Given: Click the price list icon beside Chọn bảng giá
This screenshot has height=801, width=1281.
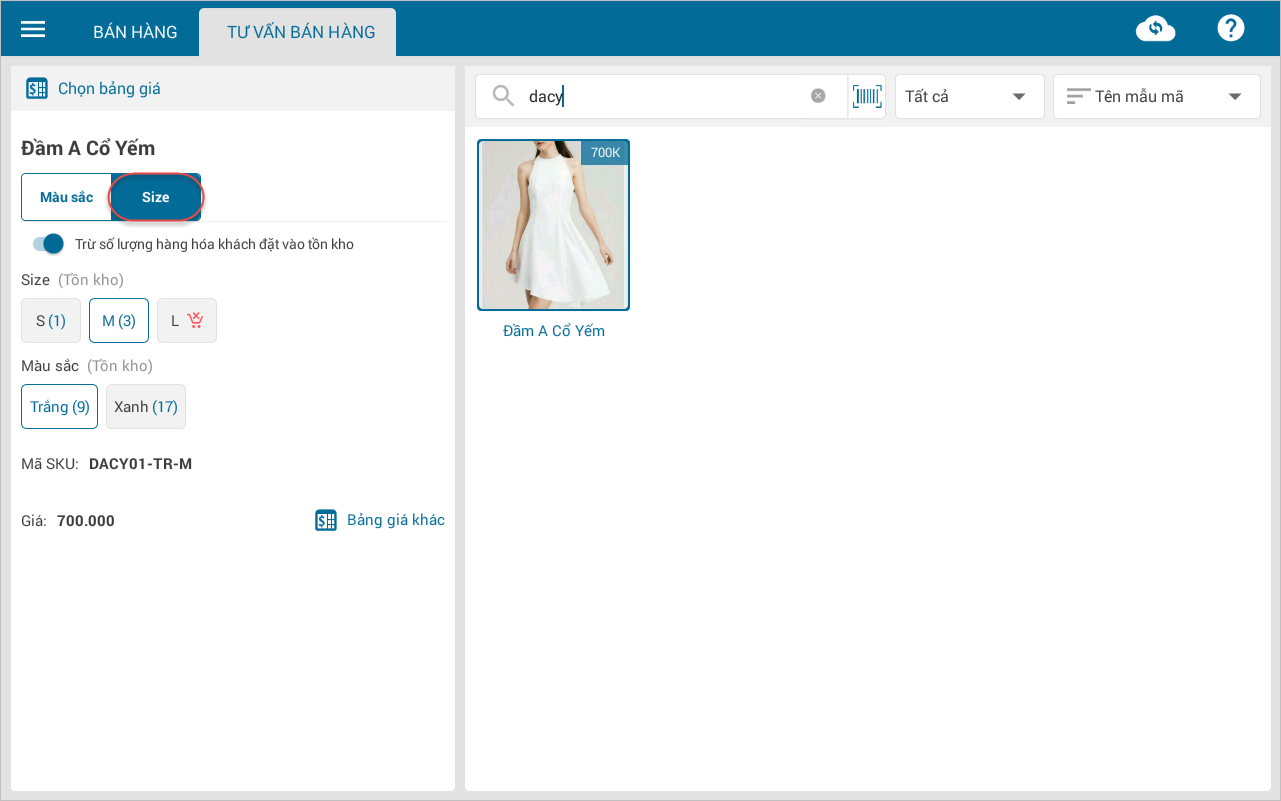Looking at the screenshot, I should [x=37, y=89].
